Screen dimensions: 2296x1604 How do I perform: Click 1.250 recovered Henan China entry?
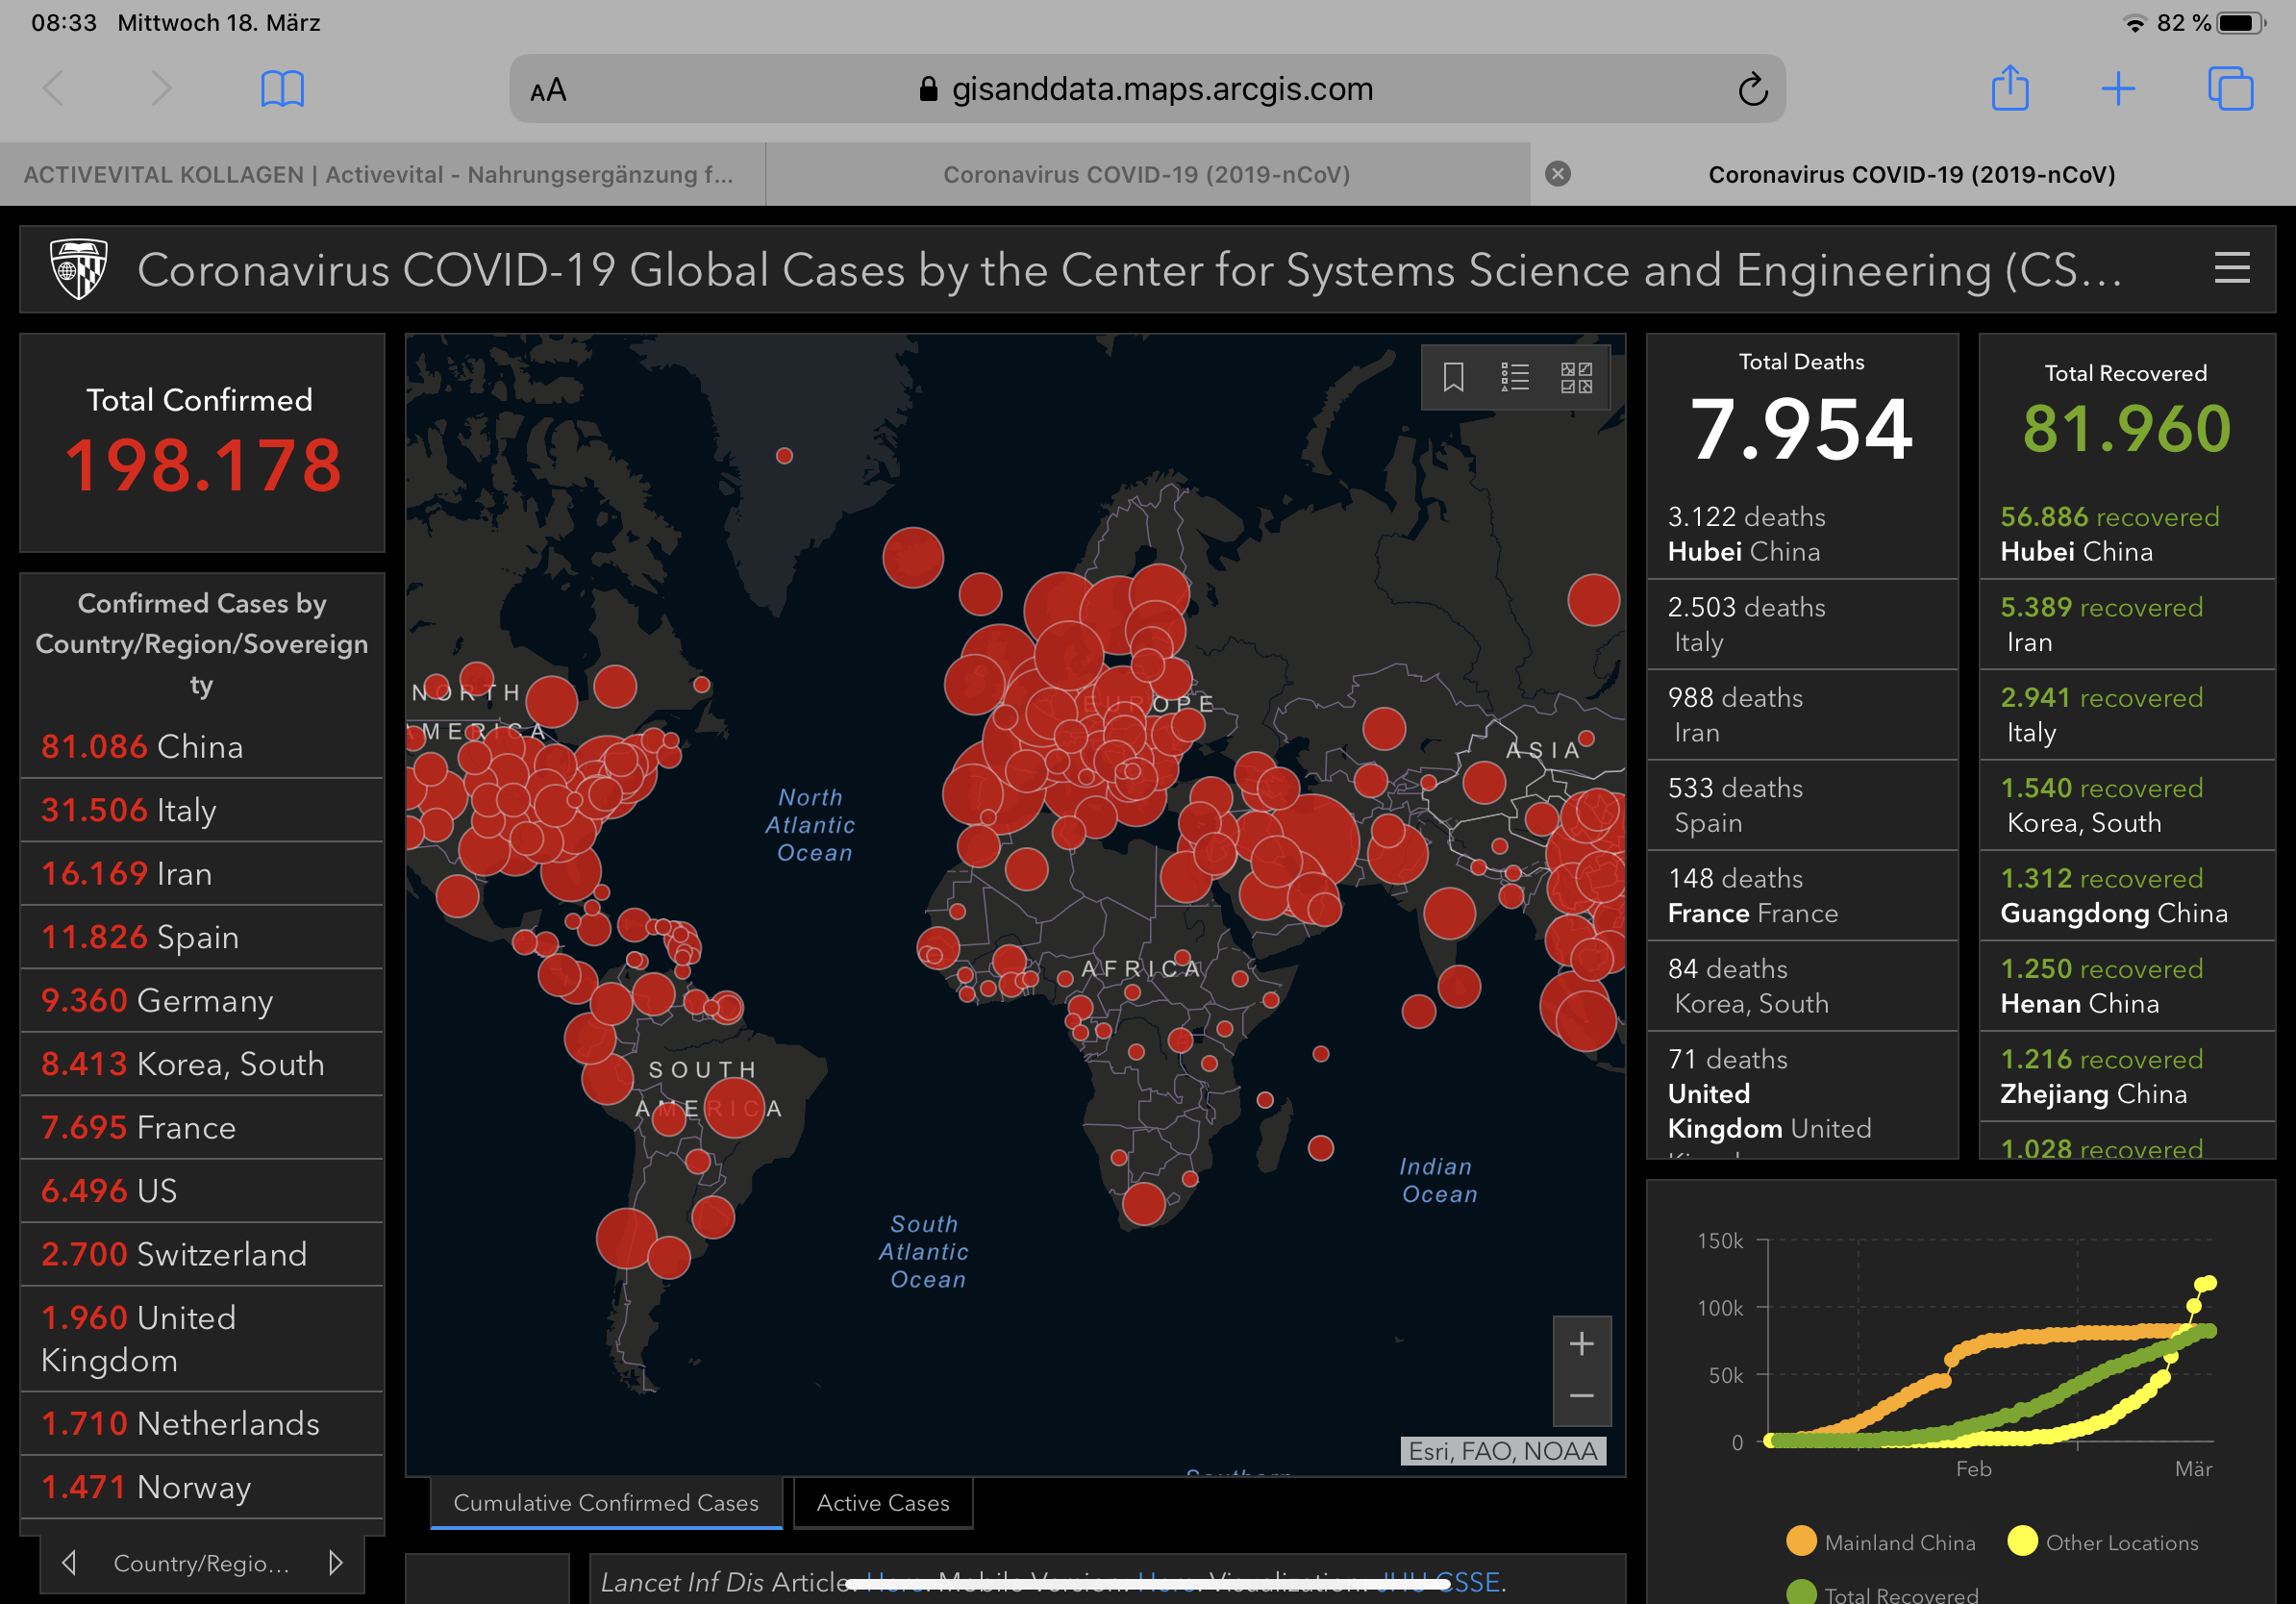coord(2127,986)
